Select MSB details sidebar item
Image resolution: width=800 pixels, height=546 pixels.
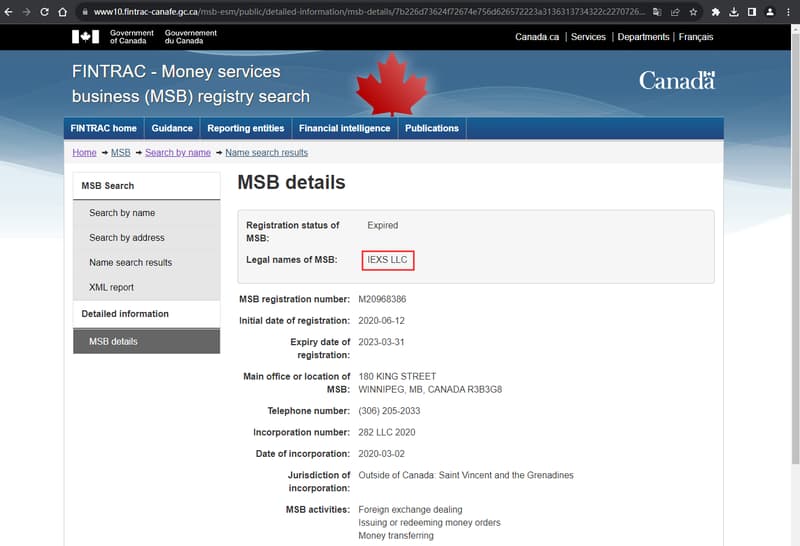[x=147, y=341]
